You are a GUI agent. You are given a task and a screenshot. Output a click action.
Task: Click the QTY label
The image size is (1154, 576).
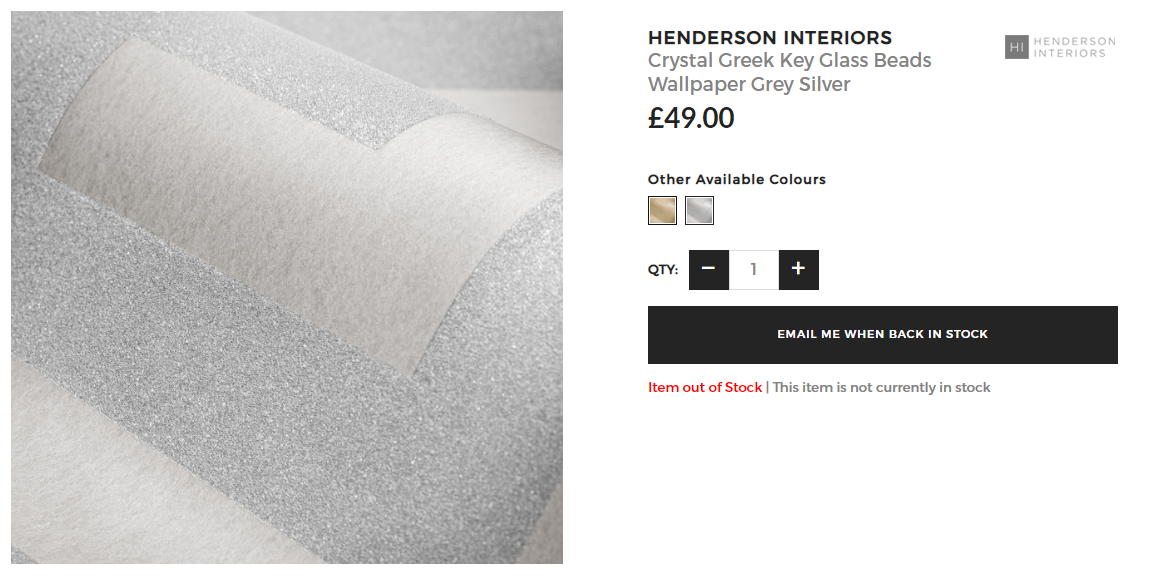[663, 270]
